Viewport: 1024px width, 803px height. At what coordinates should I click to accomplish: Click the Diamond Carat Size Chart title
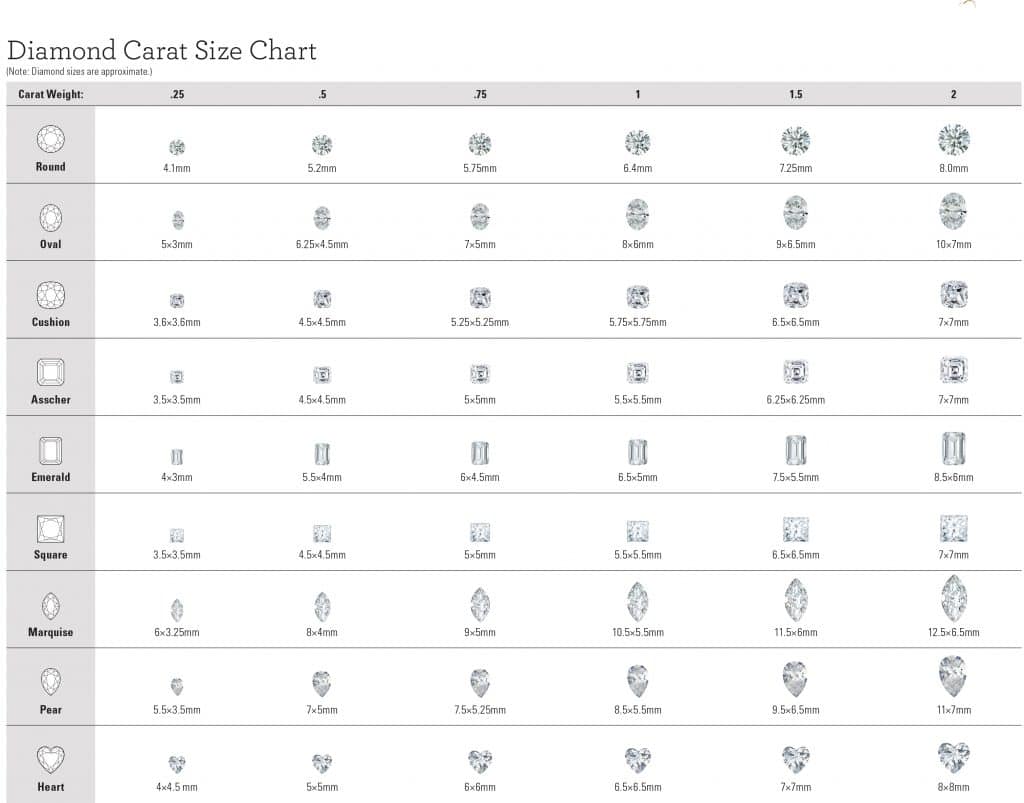click(x=161, y=50)
